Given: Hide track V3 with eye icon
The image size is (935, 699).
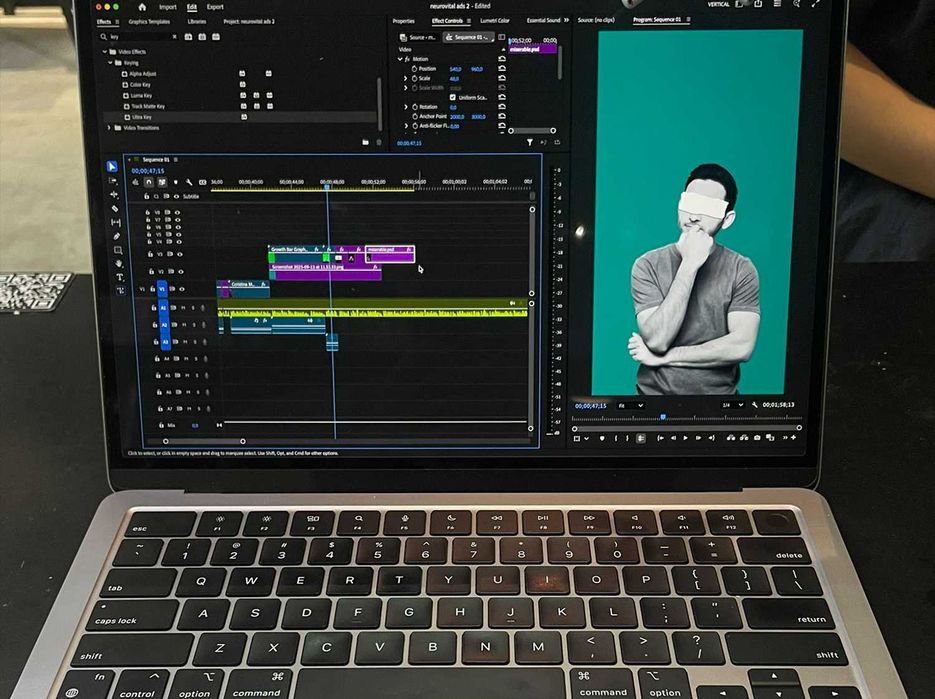Looking at the screenshot, I should click(x=179, y=254).
